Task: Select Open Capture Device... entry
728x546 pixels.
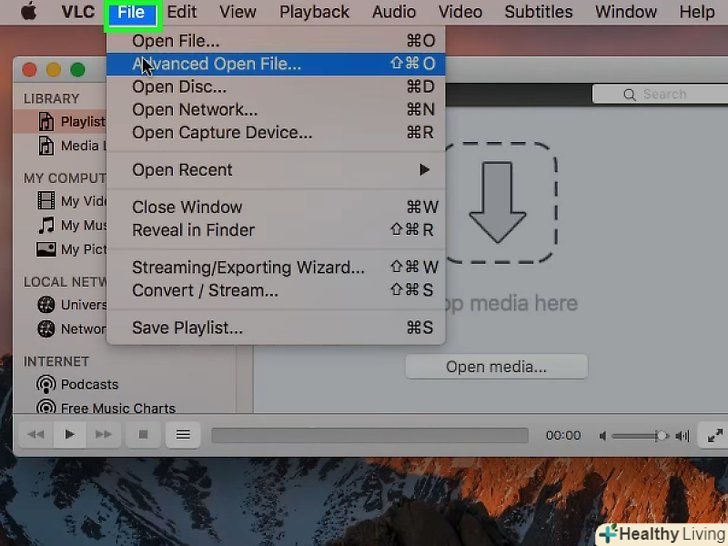Action: [x=276, y=133]
